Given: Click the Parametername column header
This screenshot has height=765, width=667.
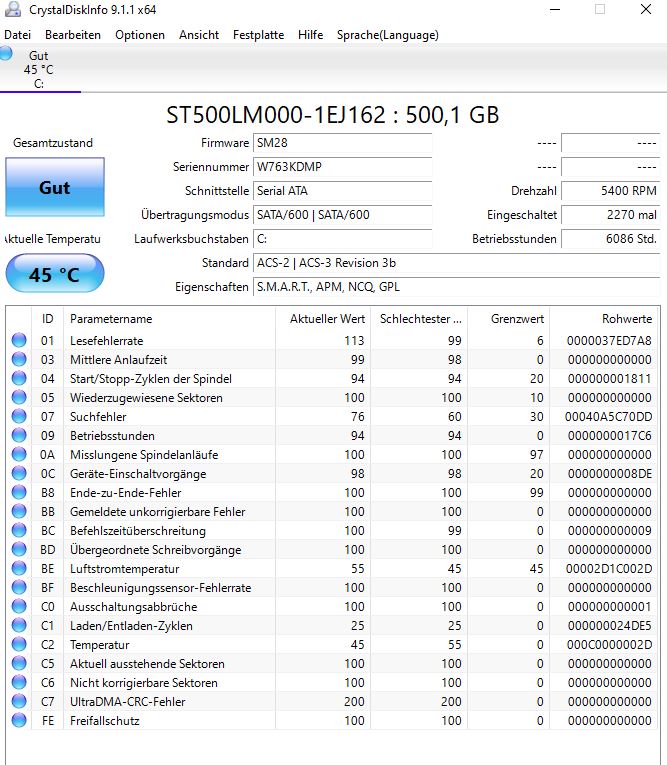Looking at the screenshot, I should pyautogui.click(x=169, y=319).
